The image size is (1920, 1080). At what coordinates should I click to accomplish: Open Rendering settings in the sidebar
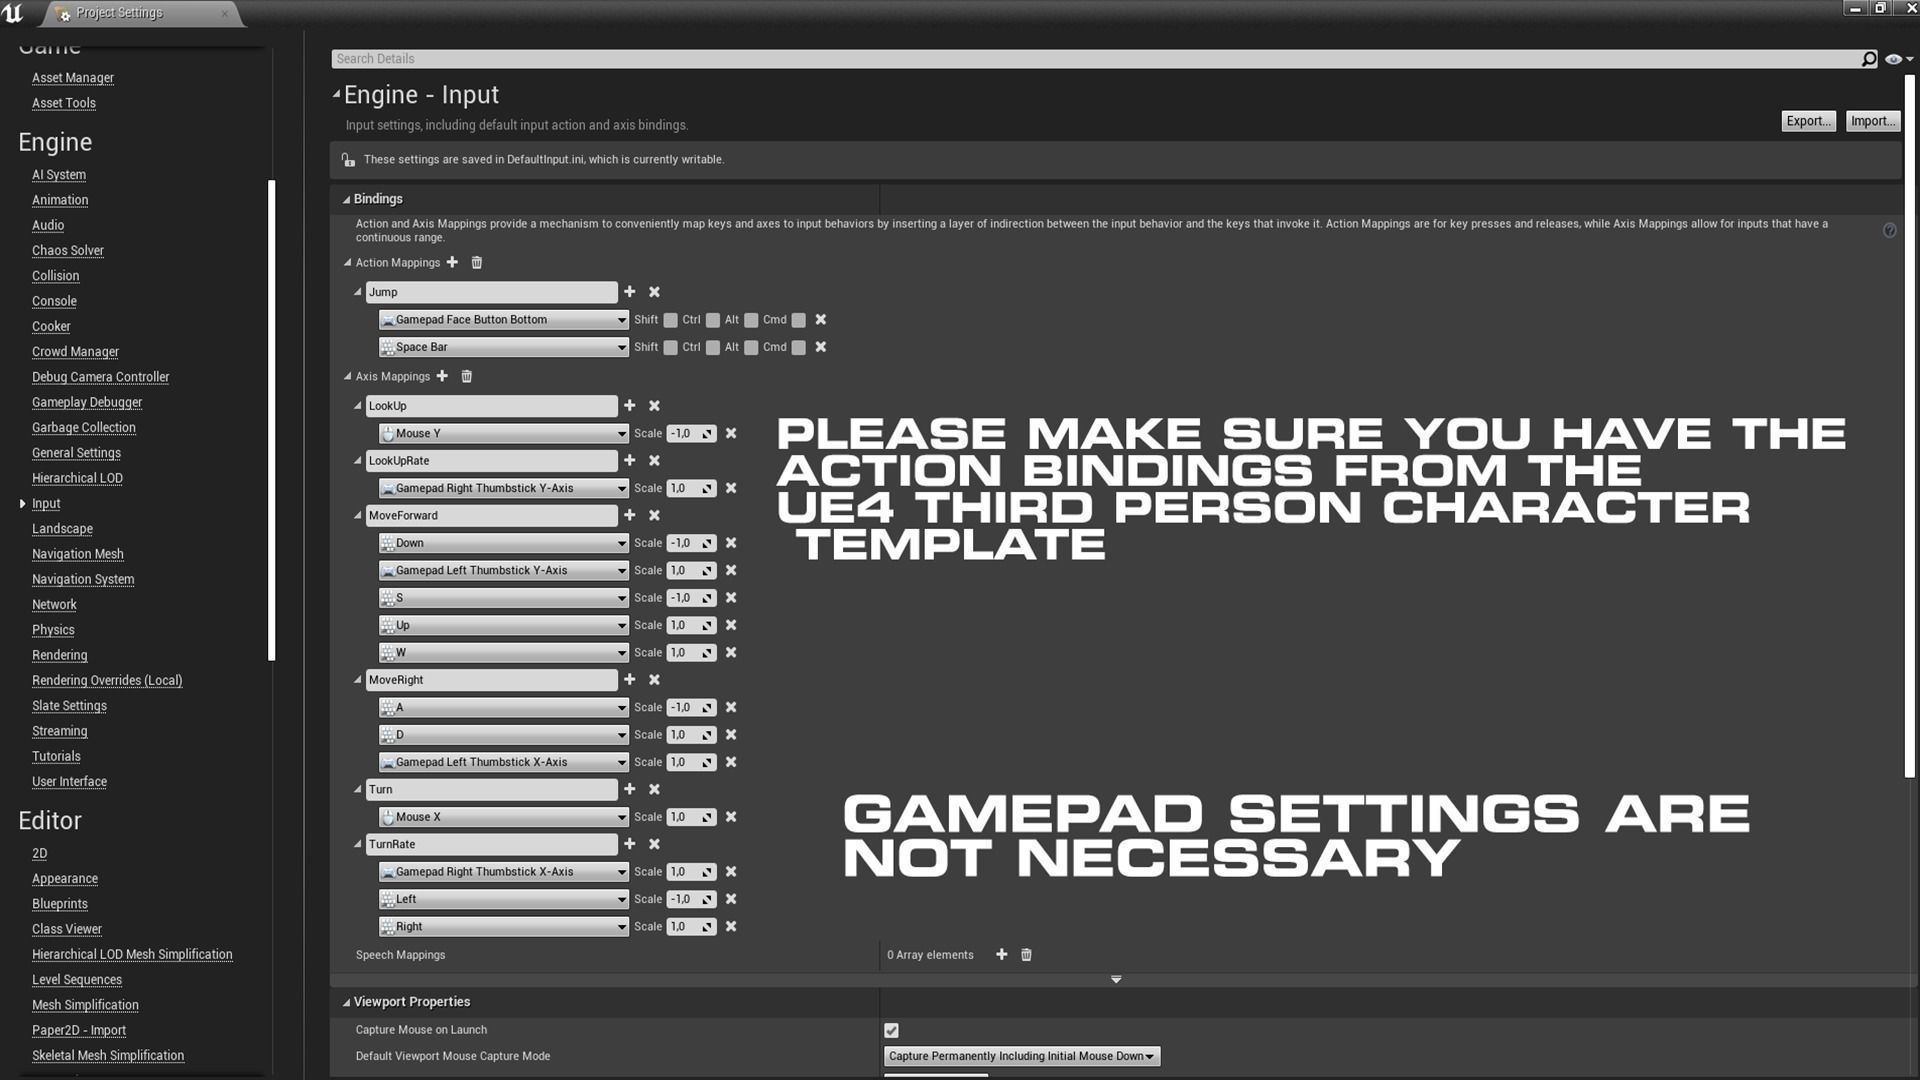(59, 655)
